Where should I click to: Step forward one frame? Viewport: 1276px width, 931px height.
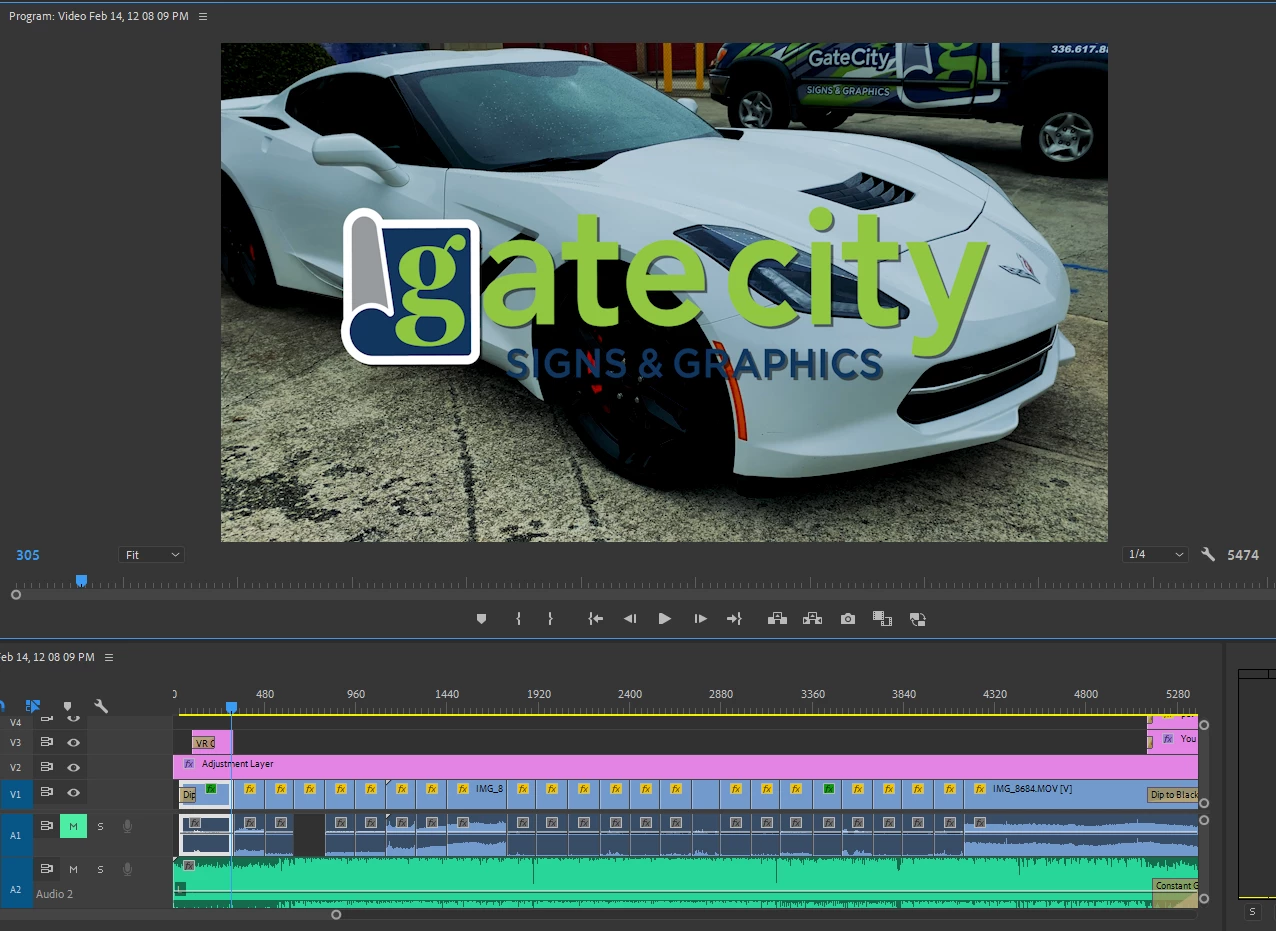tap(700, 619)
